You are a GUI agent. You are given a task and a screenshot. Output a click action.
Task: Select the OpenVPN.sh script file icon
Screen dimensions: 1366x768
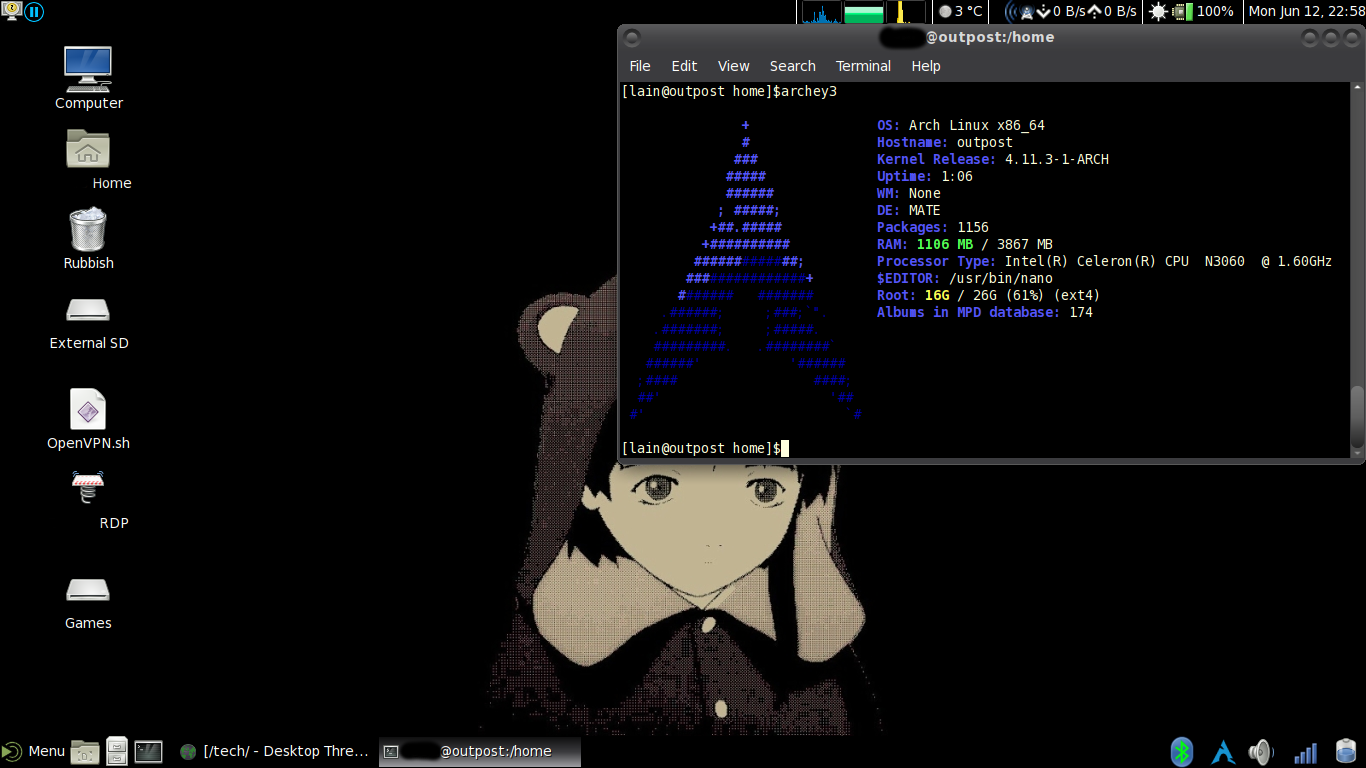point(88,410)
